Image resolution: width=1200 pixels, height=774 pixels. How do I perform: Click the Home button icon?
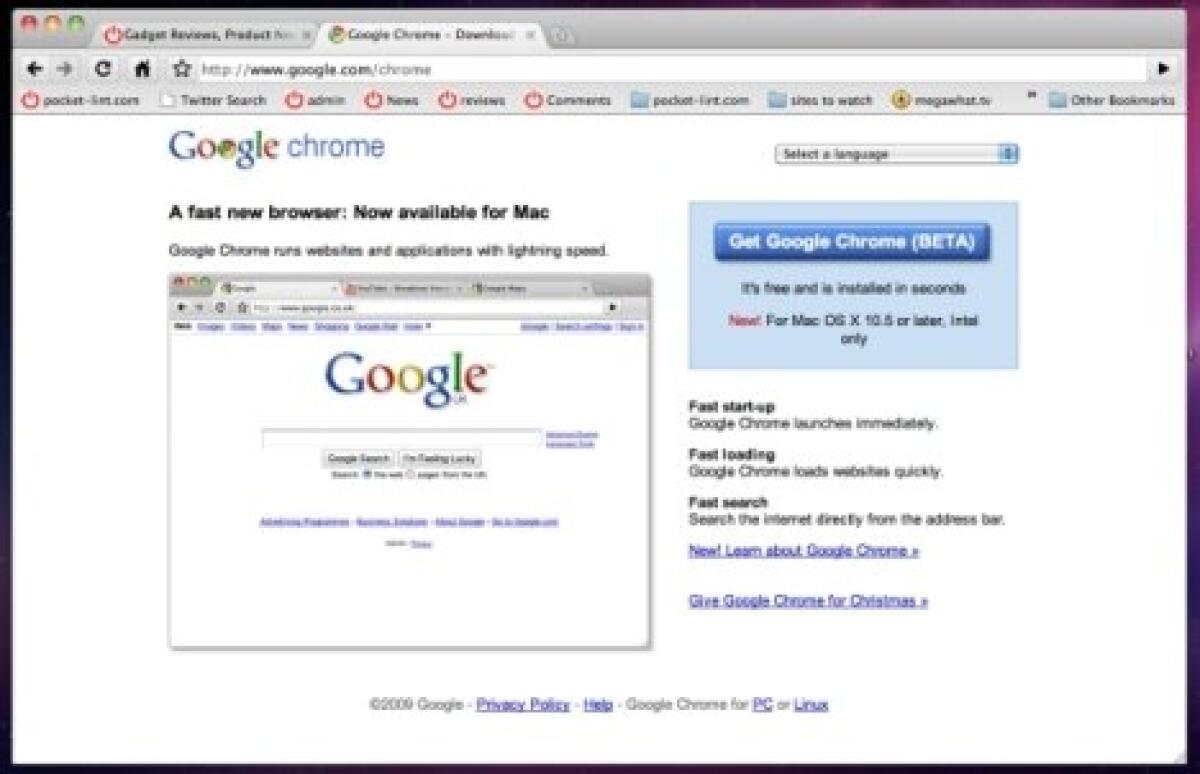click(145, 70)
